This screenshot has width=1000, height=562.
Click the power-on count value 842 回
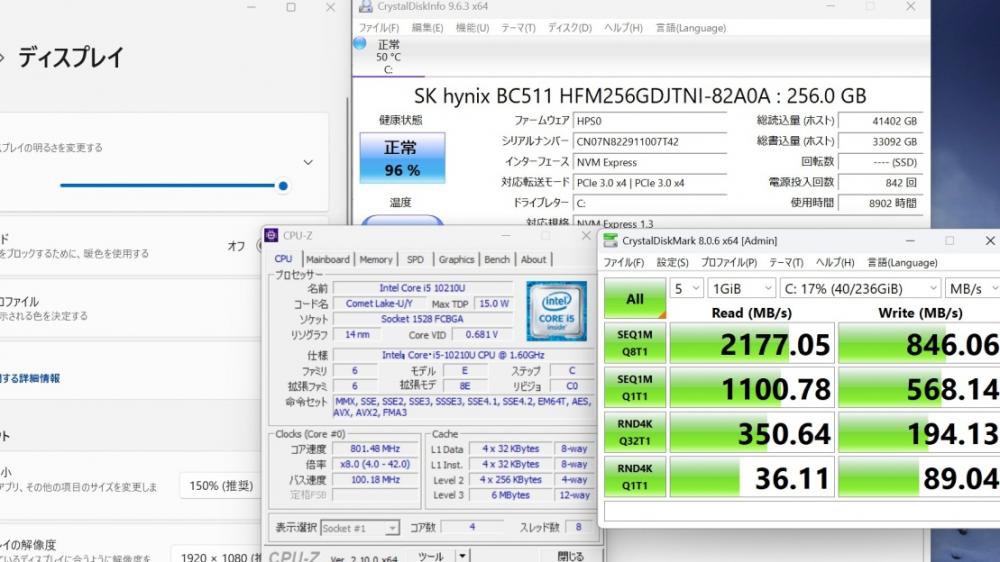click(880, 182)
